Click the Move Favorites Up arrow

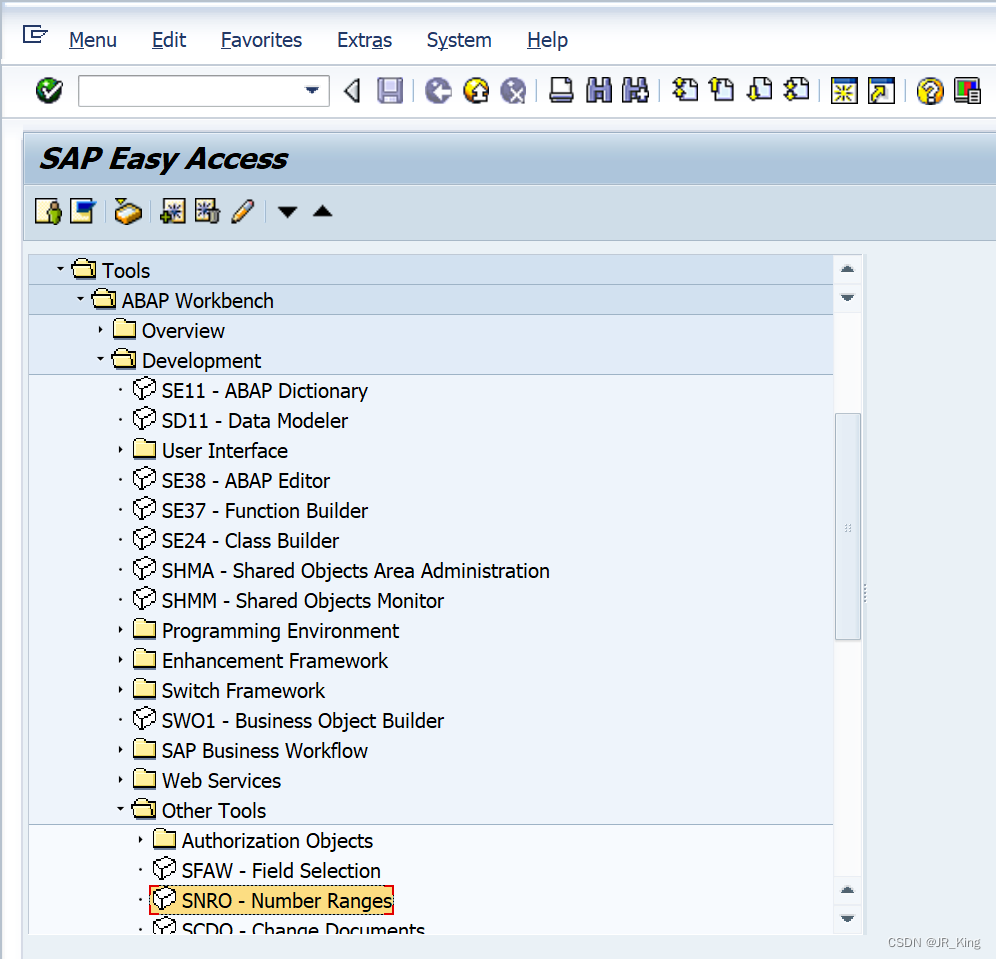(x=323, y=211)
